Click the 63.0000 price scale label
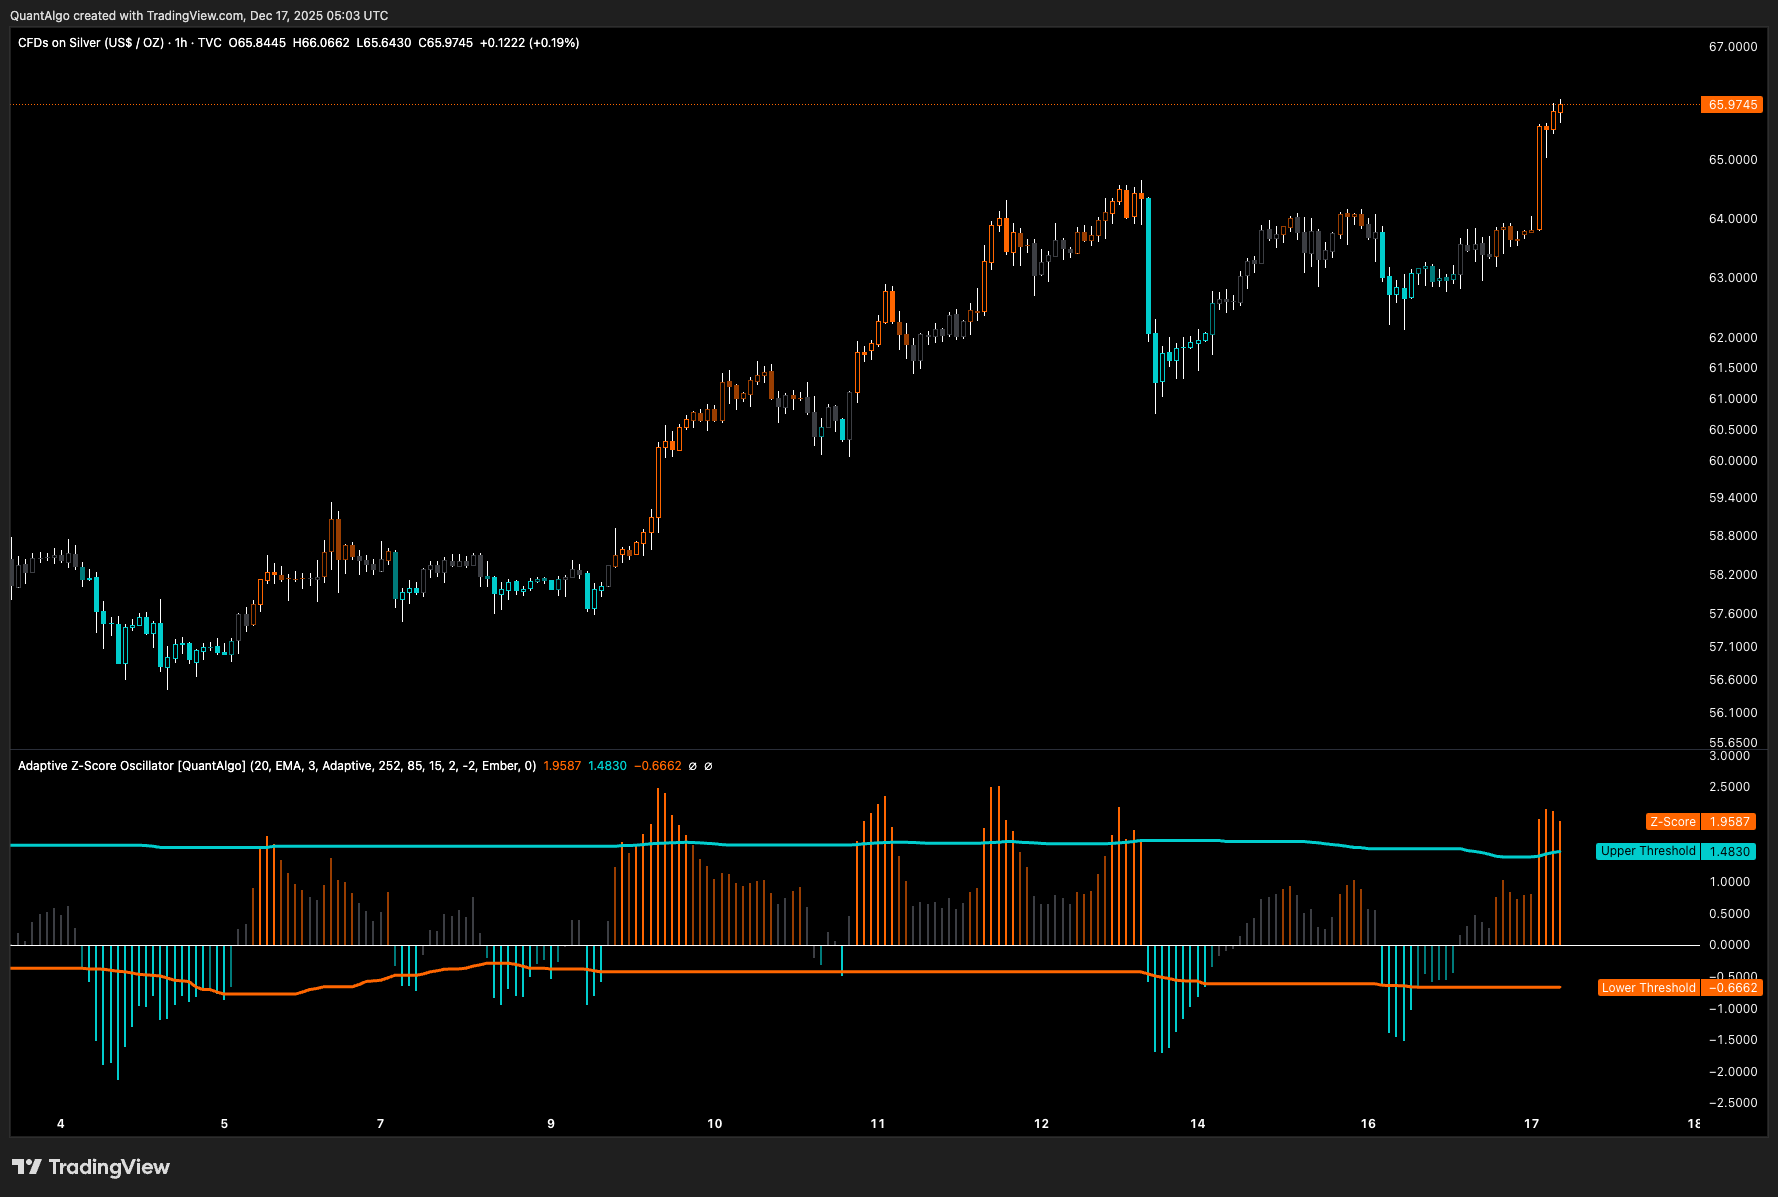Viewport: 1778px width, 1197px height. click(x=1733, y=278)
